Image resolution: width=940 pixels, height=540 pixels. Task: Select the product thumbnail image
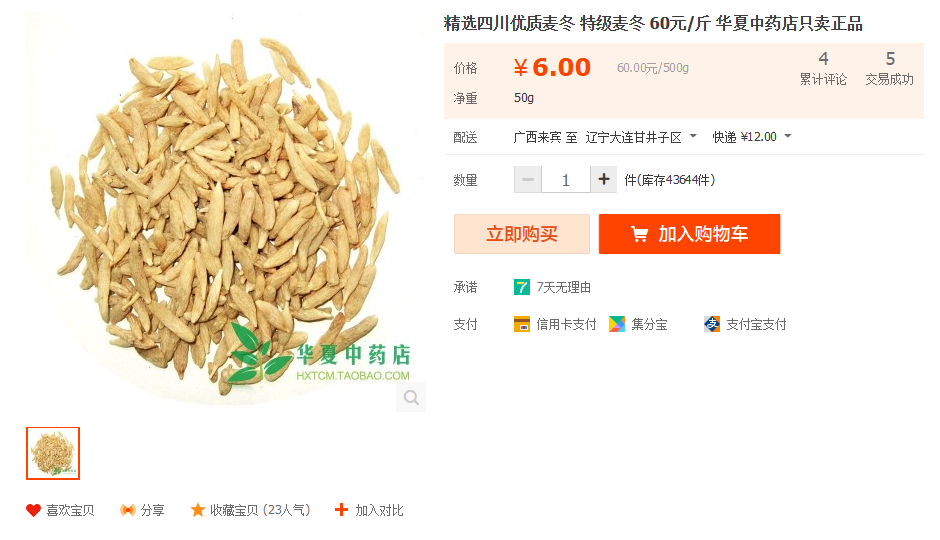click(53, 454)
